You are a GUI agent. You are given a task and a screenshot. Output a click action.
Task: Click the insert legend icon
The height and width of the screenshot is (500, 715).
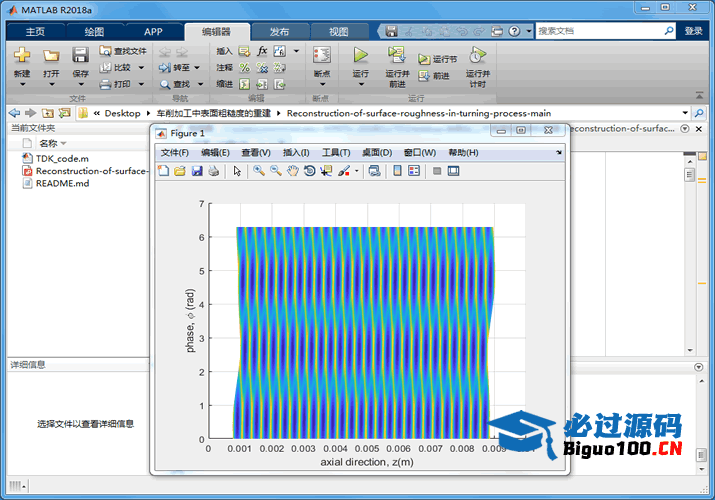coord(414,171)
